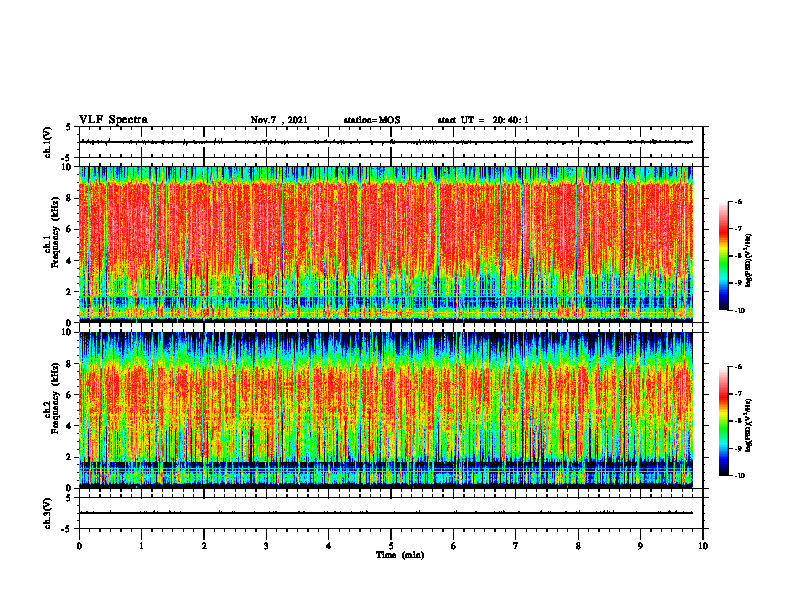Click the '-6' value on ch.1 color bar
Image resolution: width=792 pixels, height=612 pixels.
[738, 202]
